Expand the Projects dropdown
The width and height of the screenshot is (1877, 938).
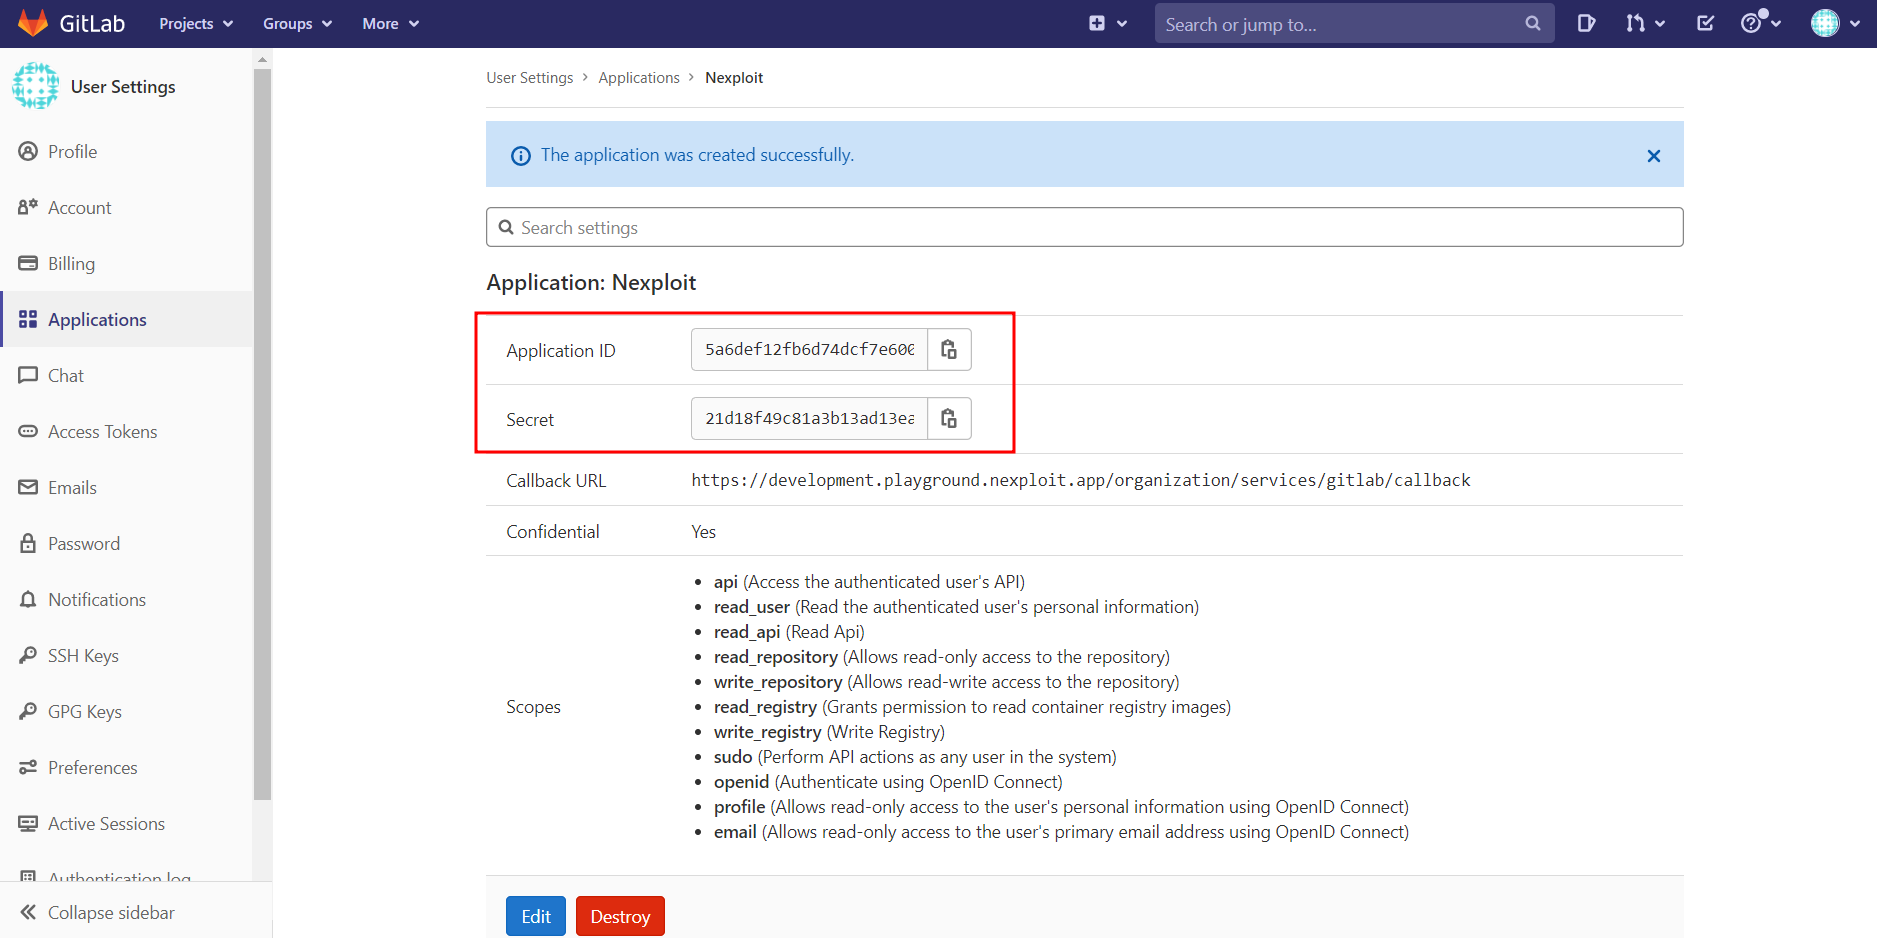tap(196, 23)
